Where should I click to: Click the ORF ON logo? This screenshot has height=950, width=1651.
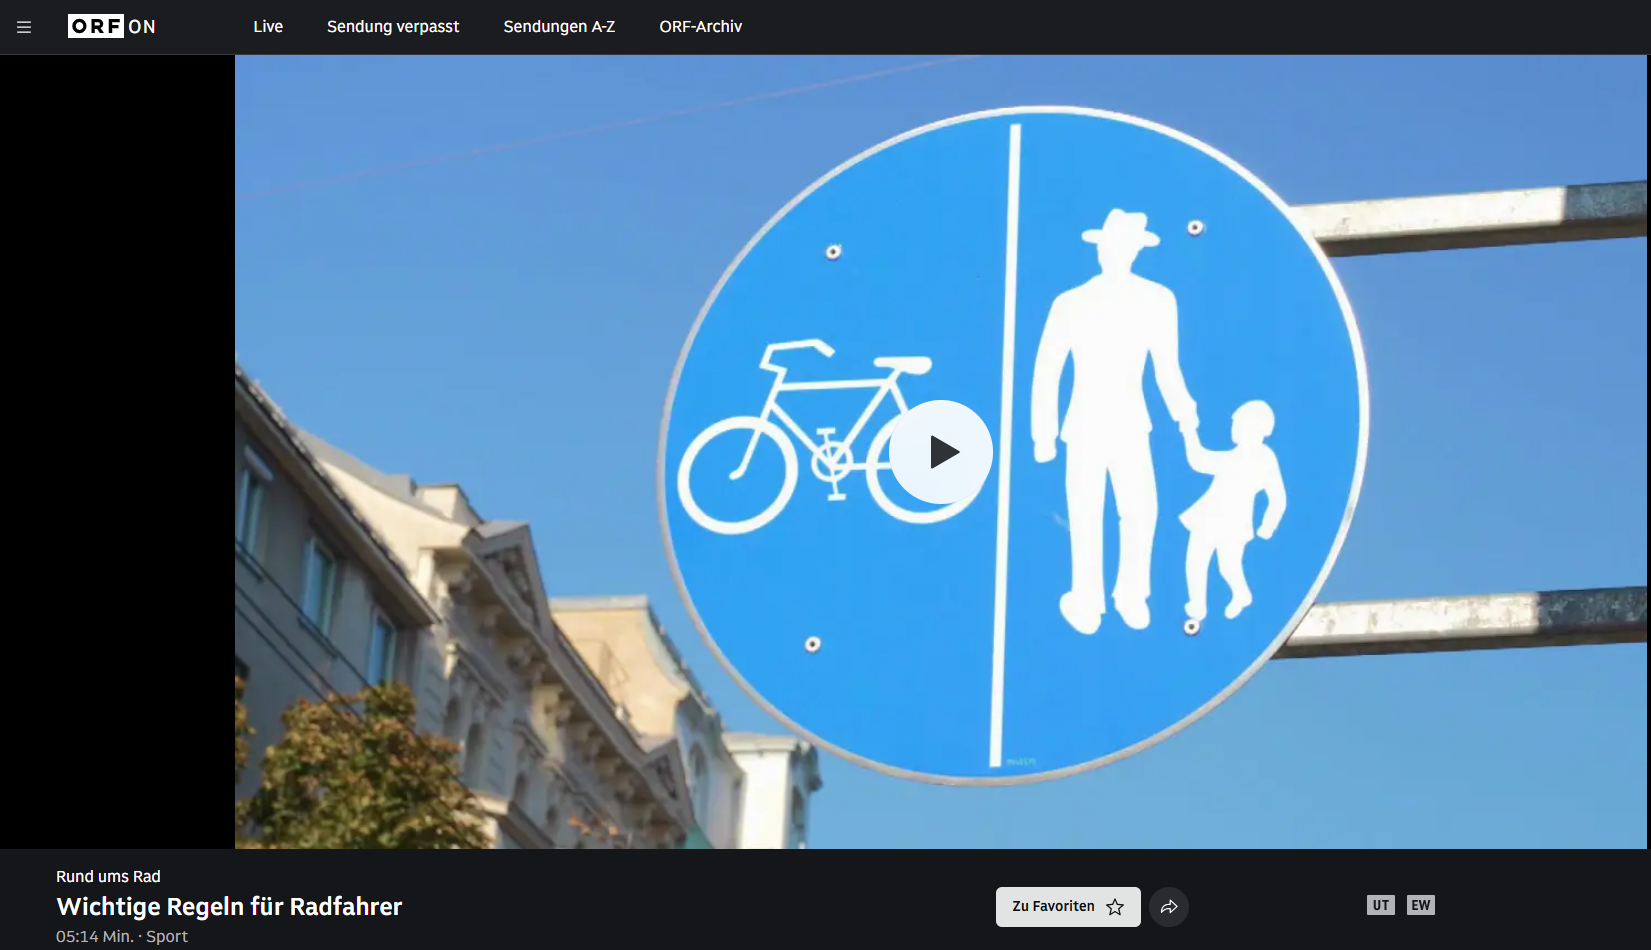click(111, 26)
